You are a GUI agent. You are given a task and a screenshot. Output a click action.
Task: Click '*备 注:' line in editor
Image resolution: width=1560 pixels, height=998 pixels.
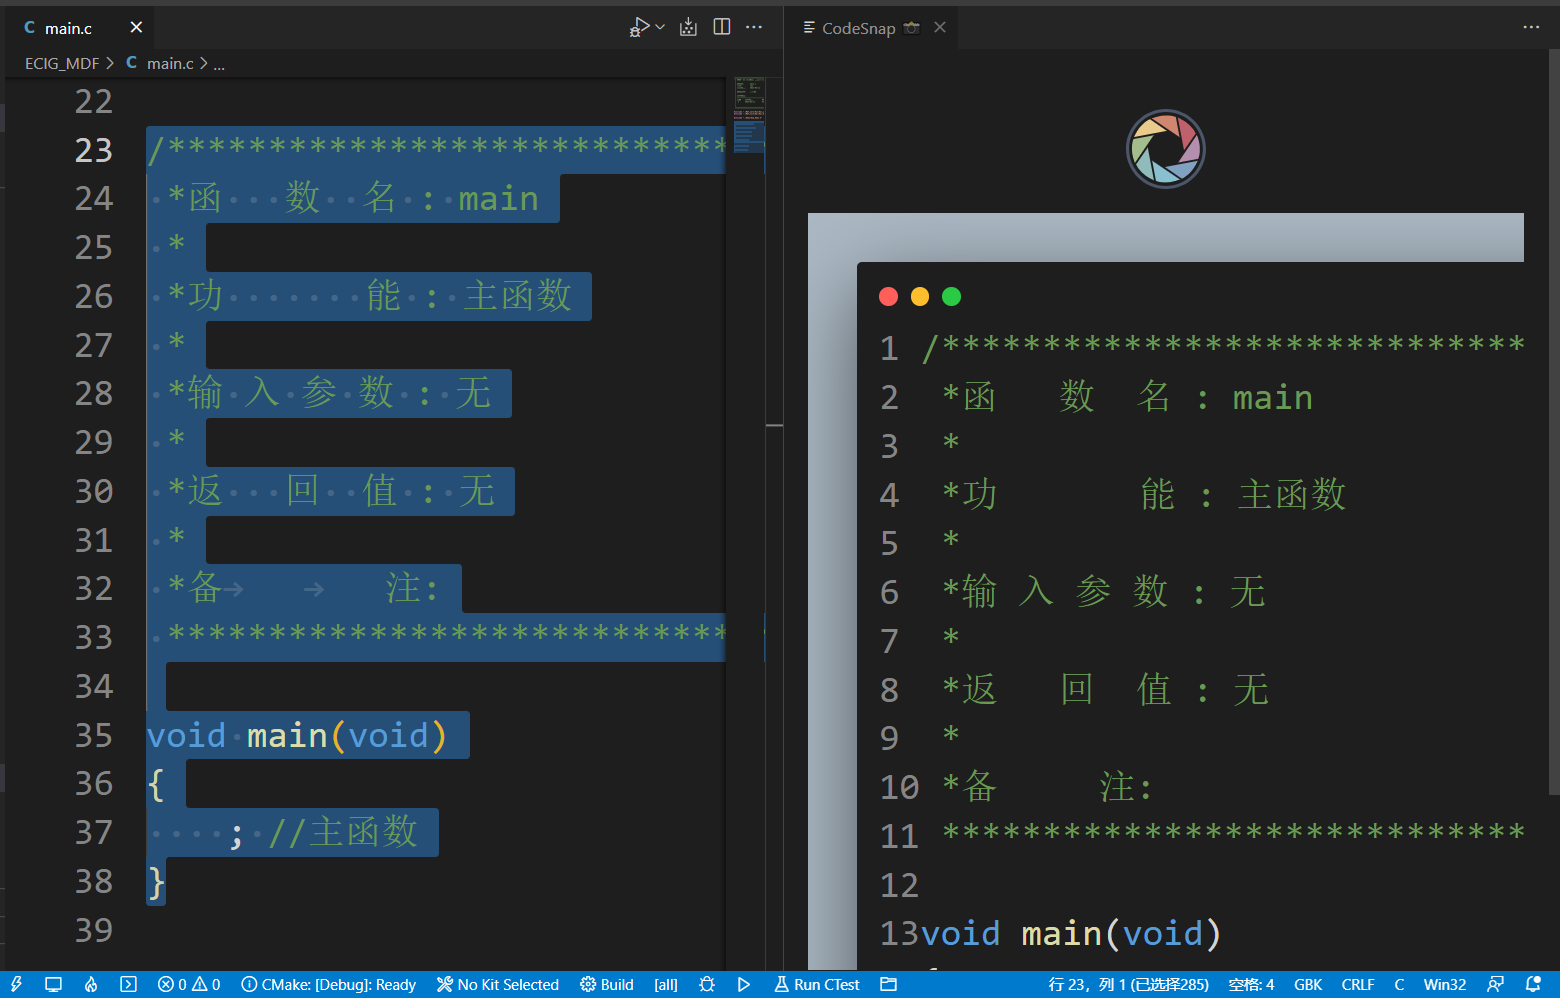(304, 588)
